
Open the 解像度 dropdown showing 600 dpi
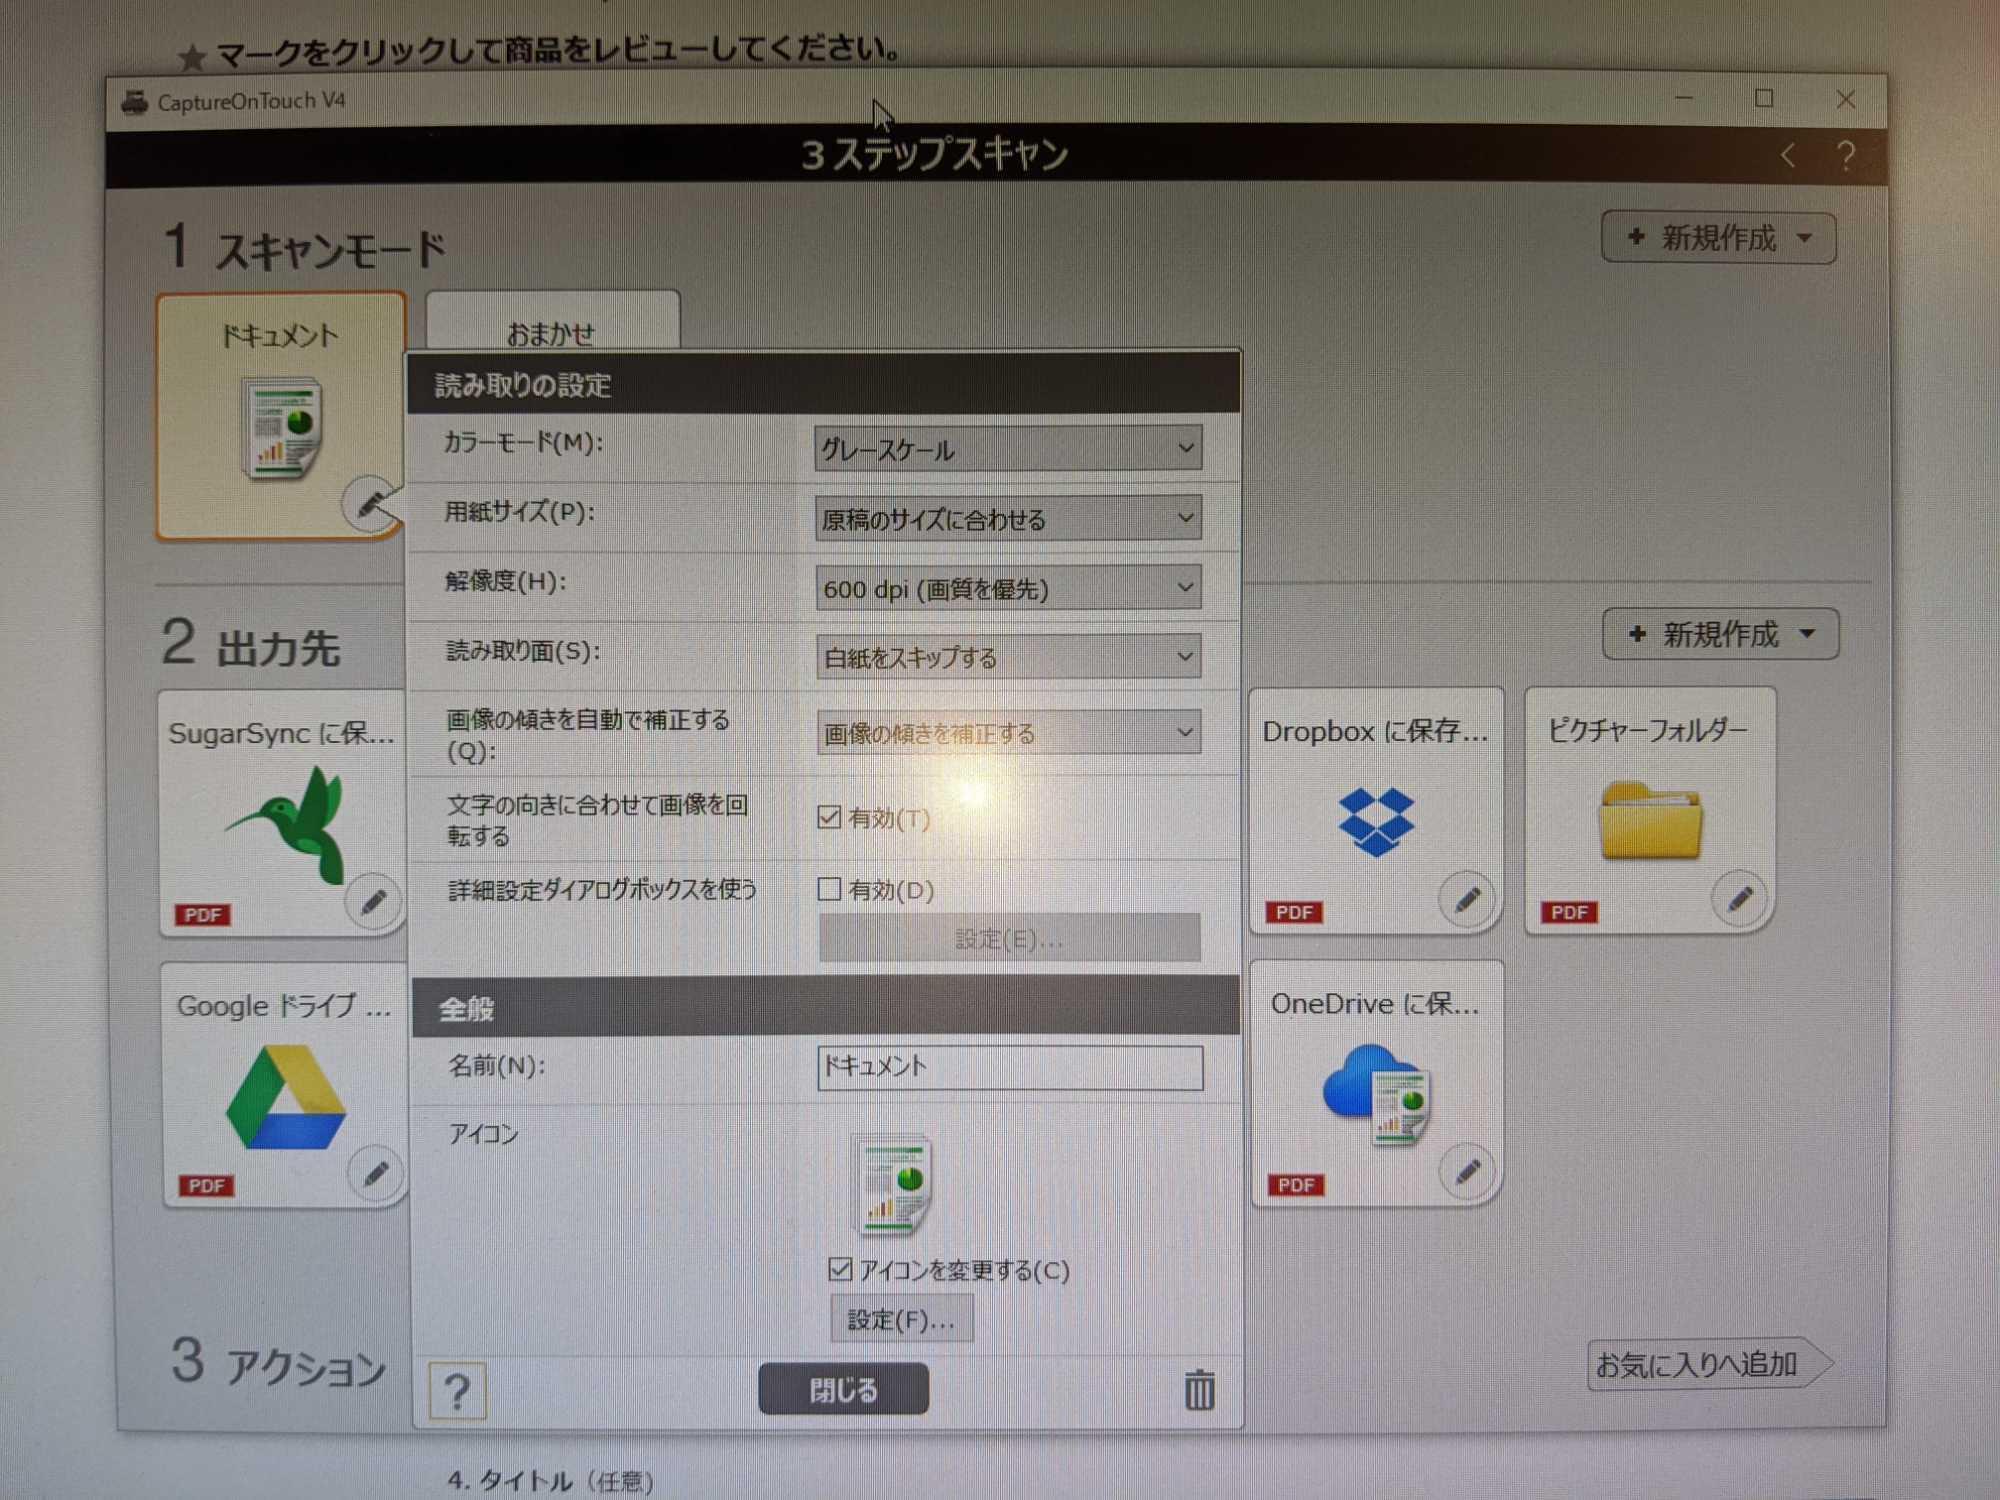coord(1008,588)
